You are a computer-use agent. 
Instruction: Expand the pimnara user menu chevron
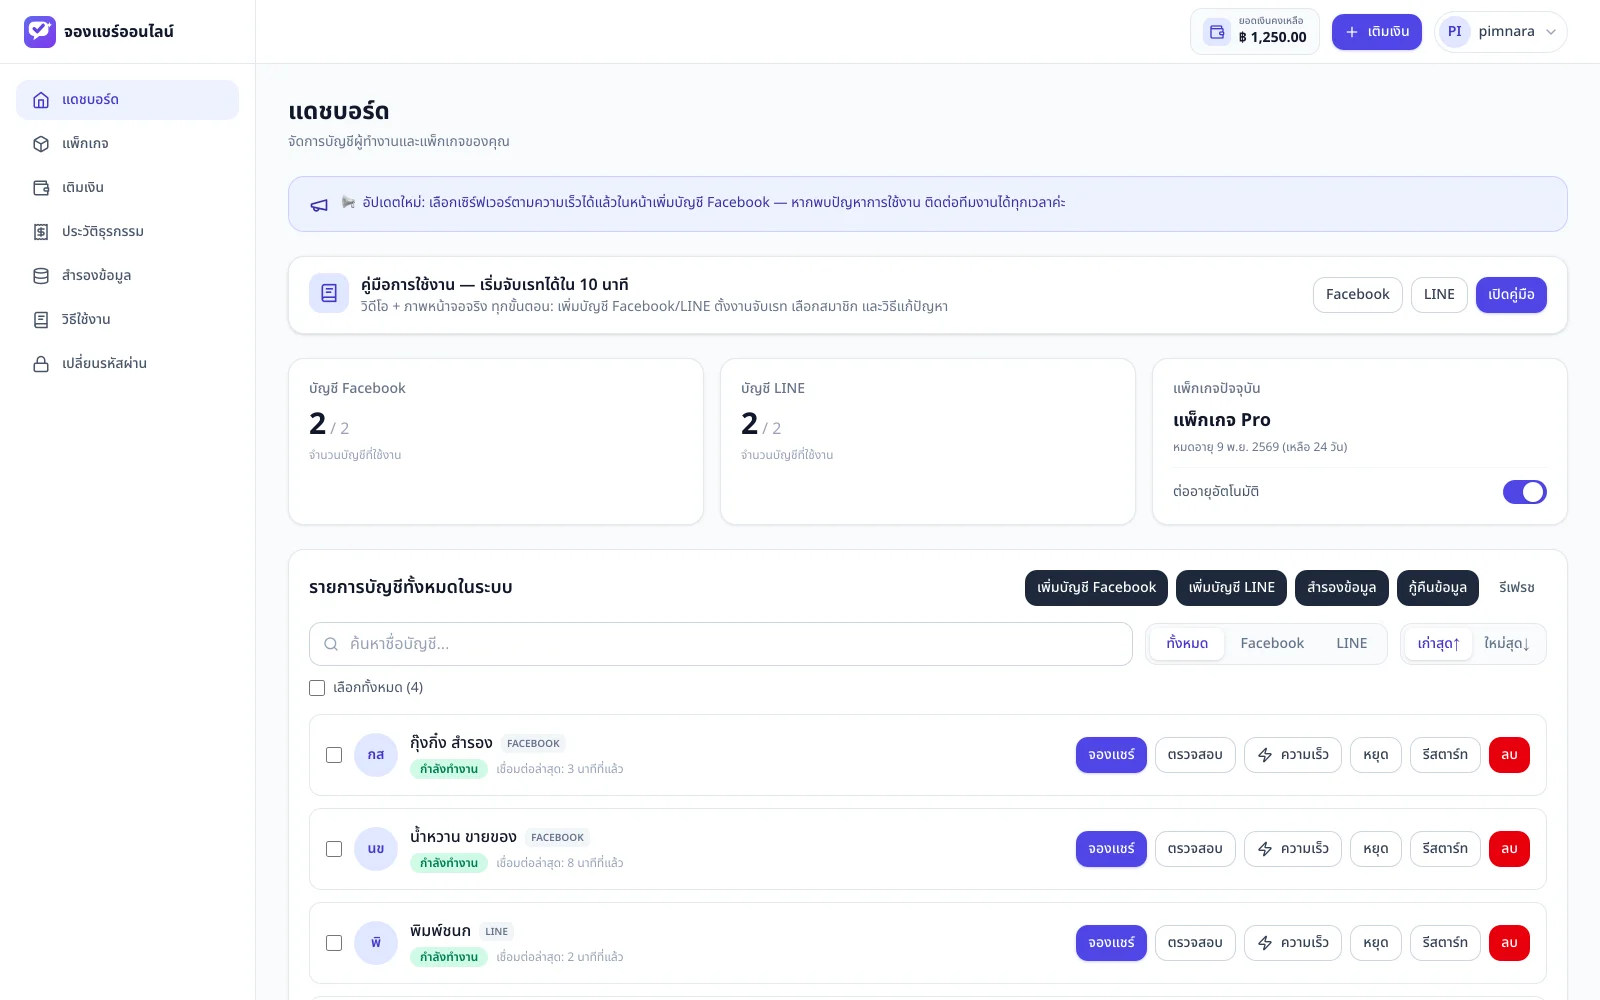[1551, 32]
